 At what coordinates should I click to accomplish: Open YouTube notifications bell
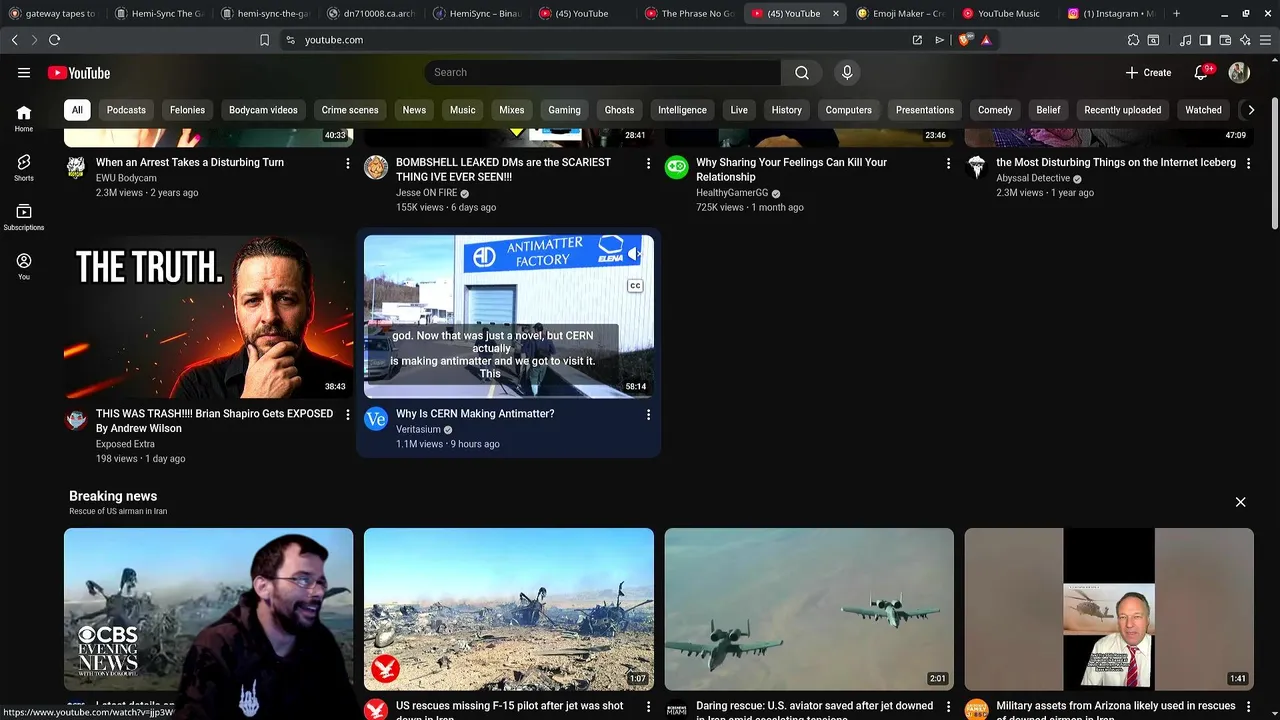[x=1202, y=72]
